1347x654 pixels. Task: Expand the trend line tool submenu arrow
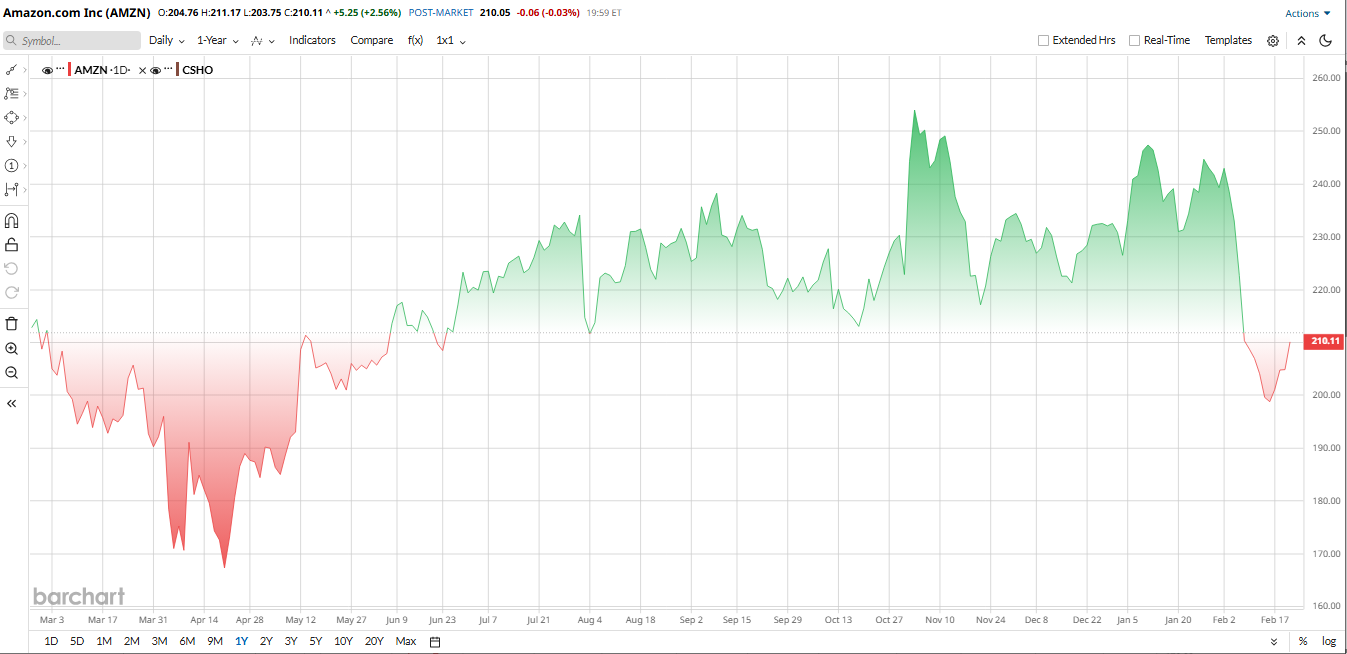25,70
